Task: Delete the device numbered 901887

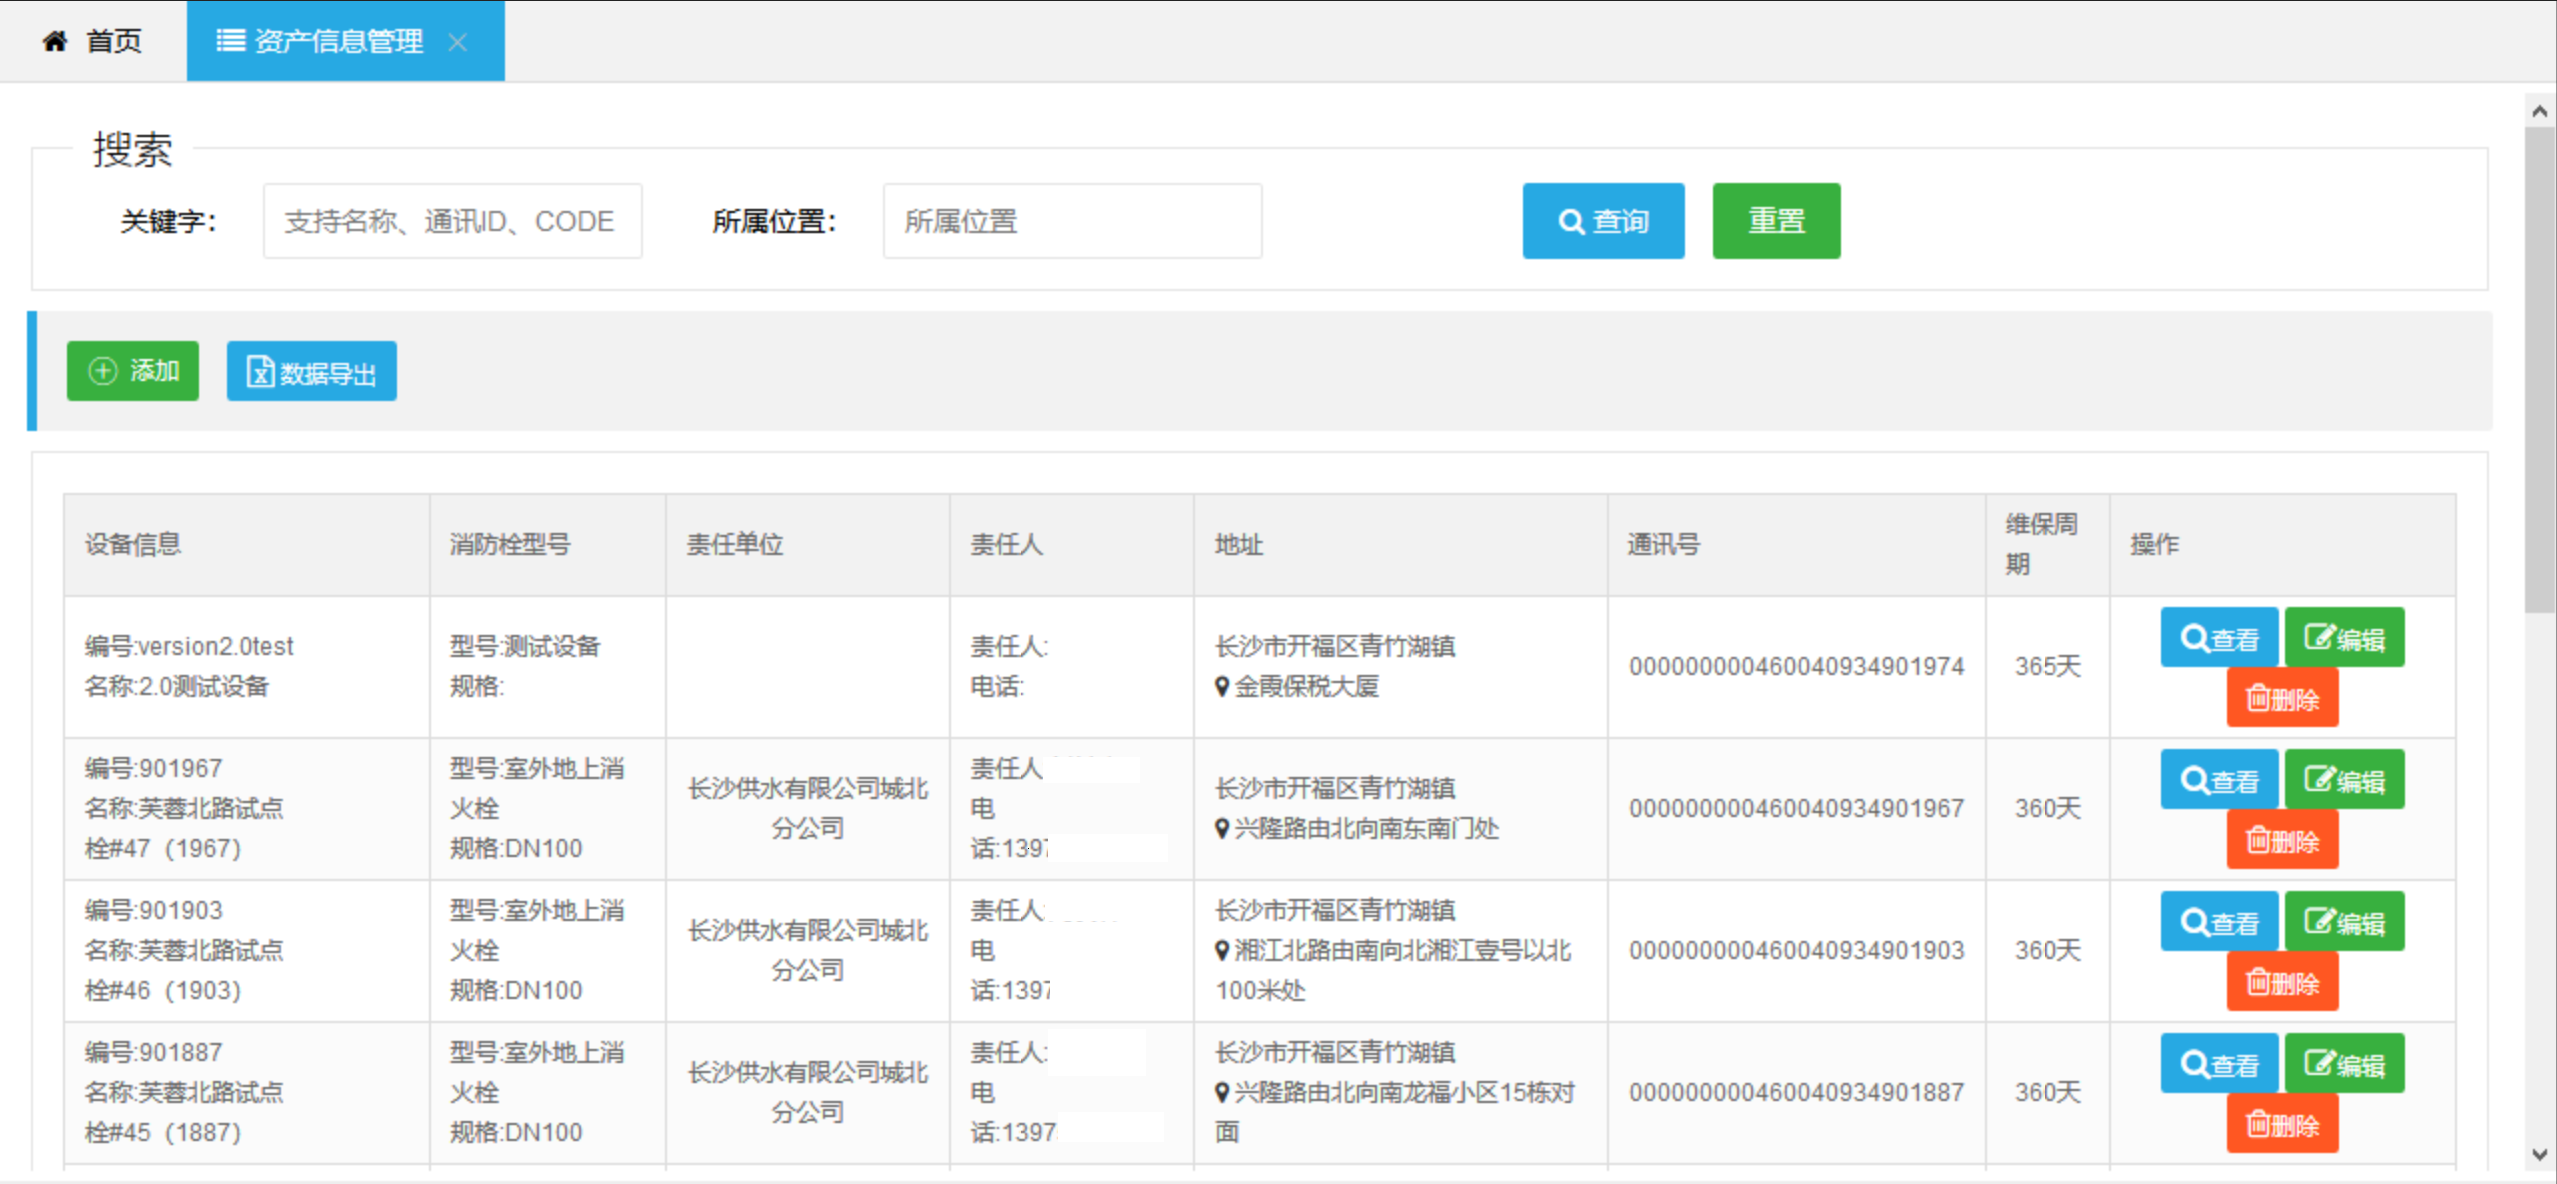Action: pos(2281,1125)
